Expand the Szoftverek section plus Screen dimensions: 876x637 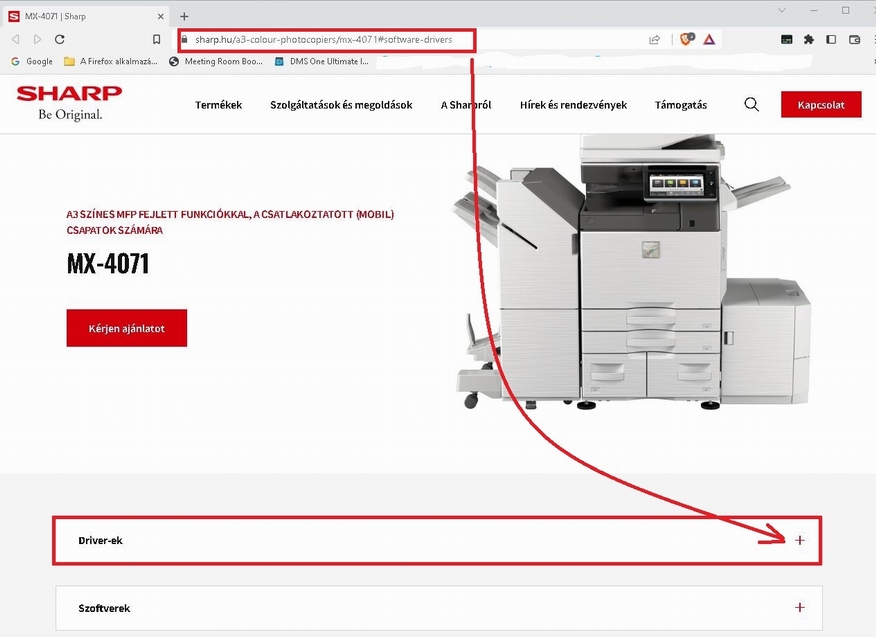point(800,607)
